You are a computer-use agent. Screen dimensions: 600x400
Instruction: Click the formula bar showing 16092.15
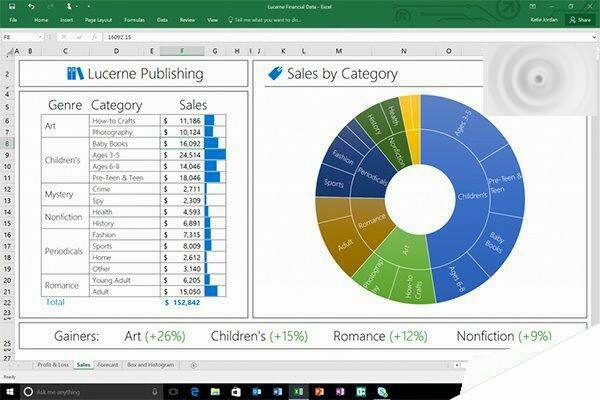click(x=300, y=37)
